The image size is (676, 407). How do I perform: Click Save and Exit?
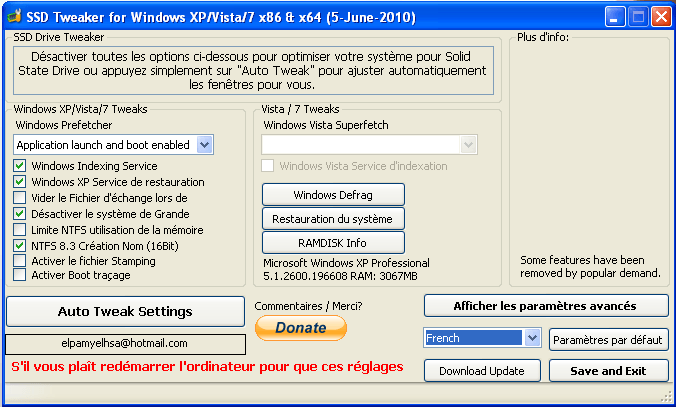coord(608,371)
